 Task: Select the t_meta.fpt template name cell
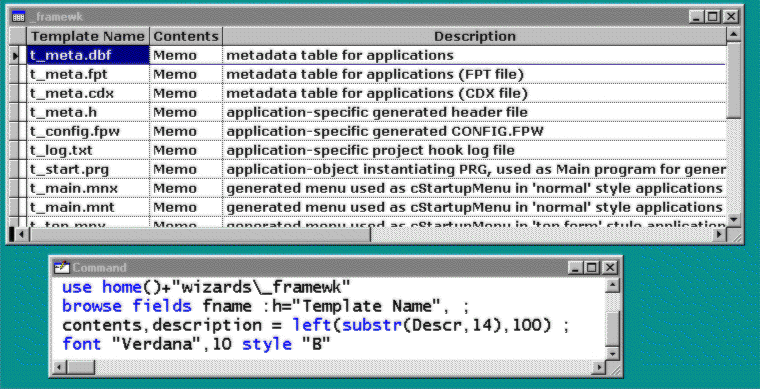click(x=88, y=74)
